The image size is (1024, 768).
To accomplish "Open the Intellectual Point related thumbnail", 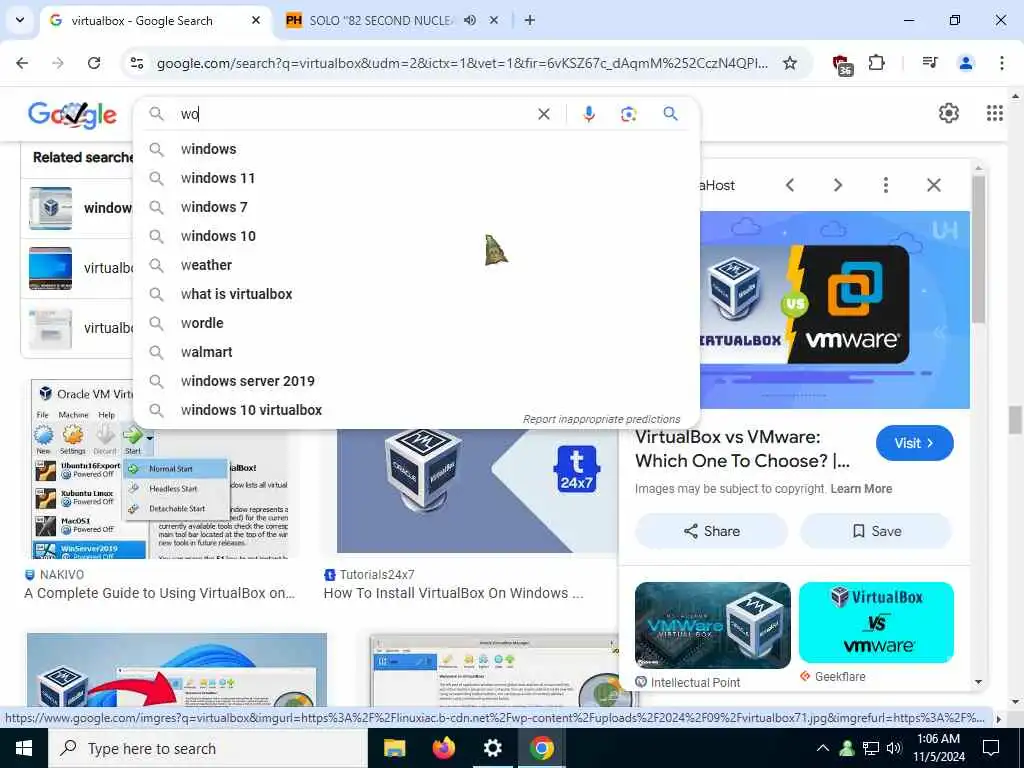I will (x=712, y=625).
